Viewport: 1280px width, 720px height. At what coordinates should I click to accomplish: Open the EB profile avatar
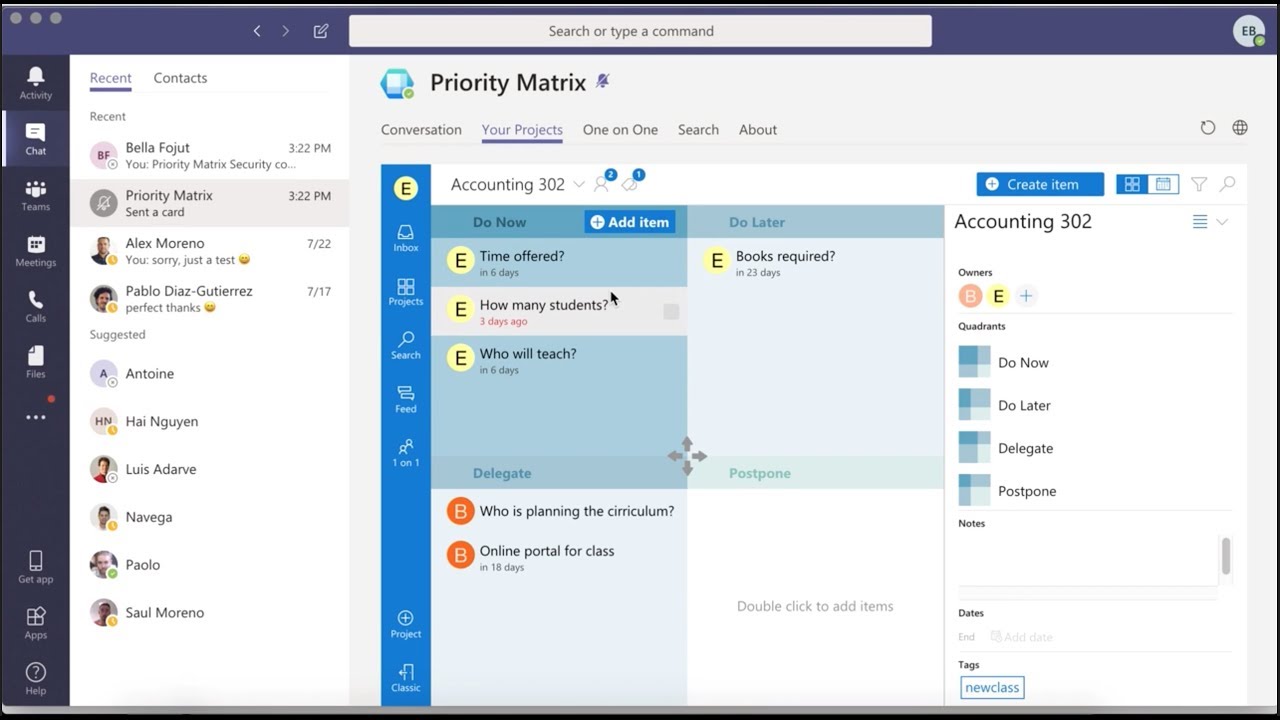click(x=1249, y=31)
